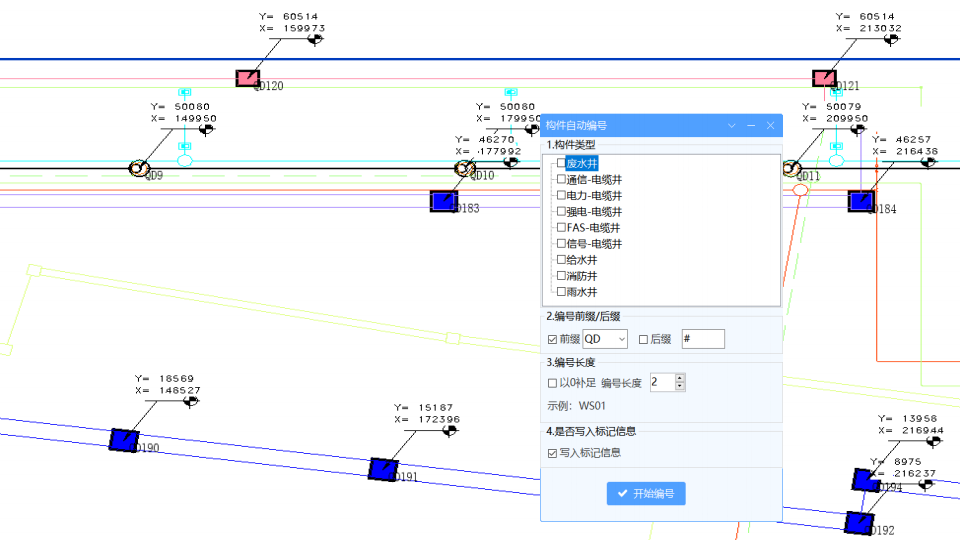Select the blue square manhole QD183

[x=444, y=201]
